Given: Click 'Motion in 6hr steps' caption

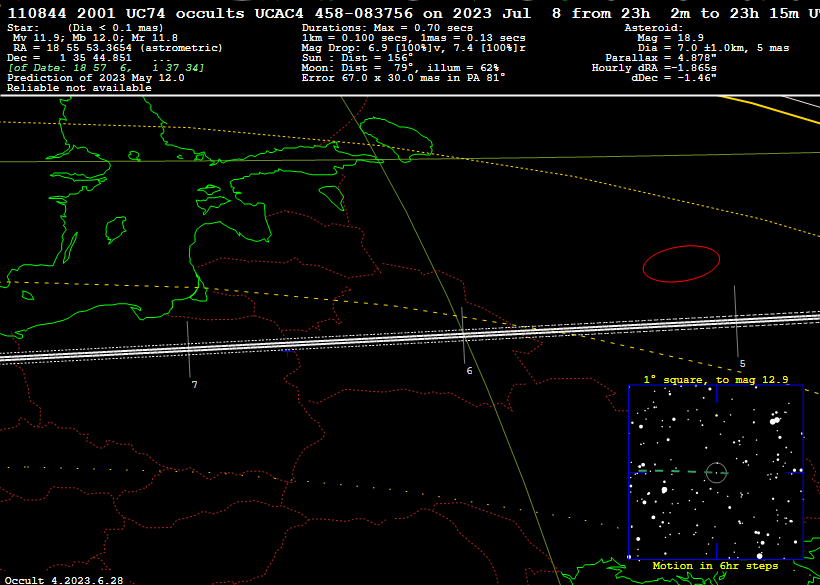Looking at the screenshot, I should pyautogui.click(x=715, y=566).
